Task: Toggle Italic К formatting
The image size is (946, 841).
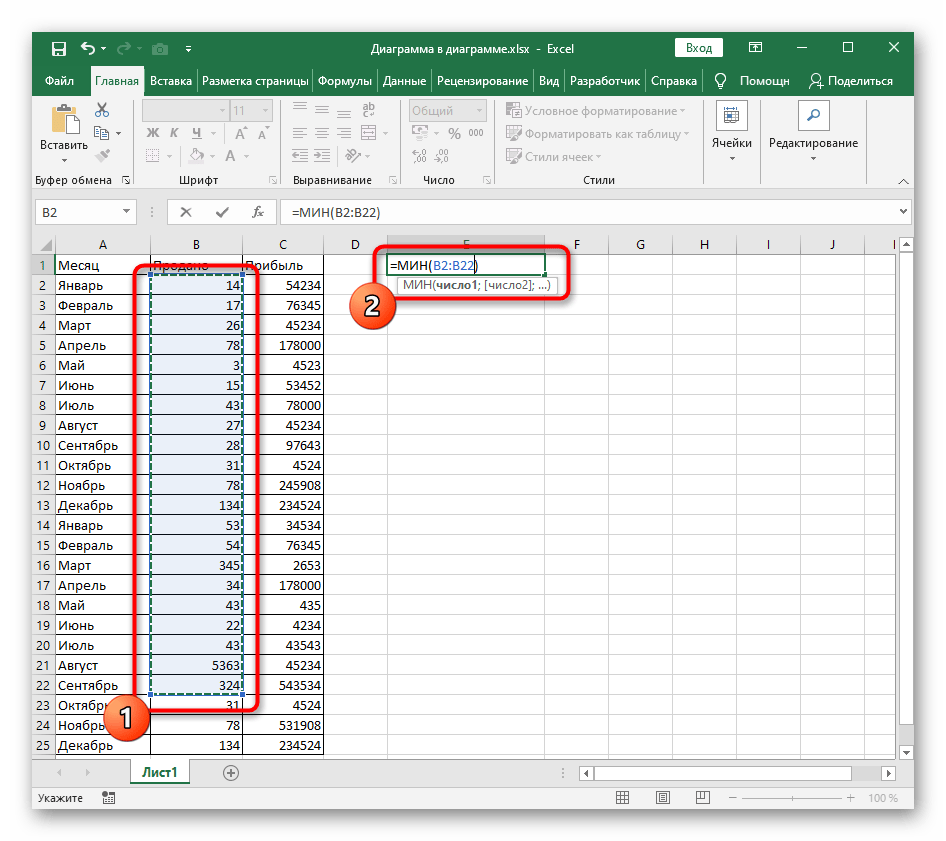Action: (174, 133)
